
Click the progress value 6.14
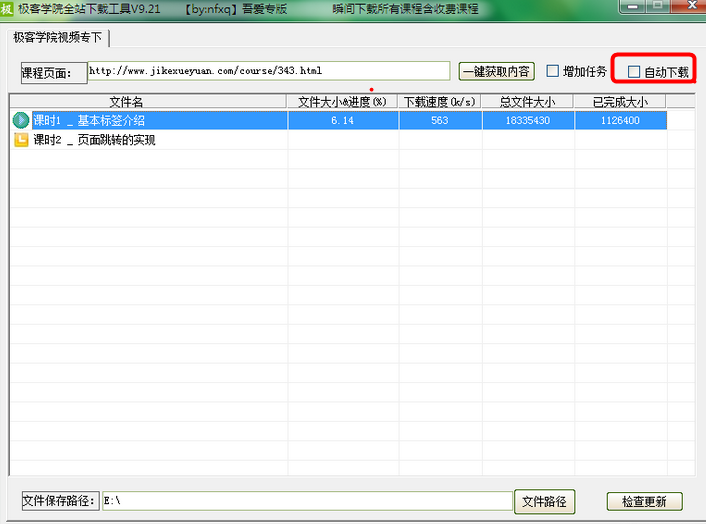coord(342,120)
